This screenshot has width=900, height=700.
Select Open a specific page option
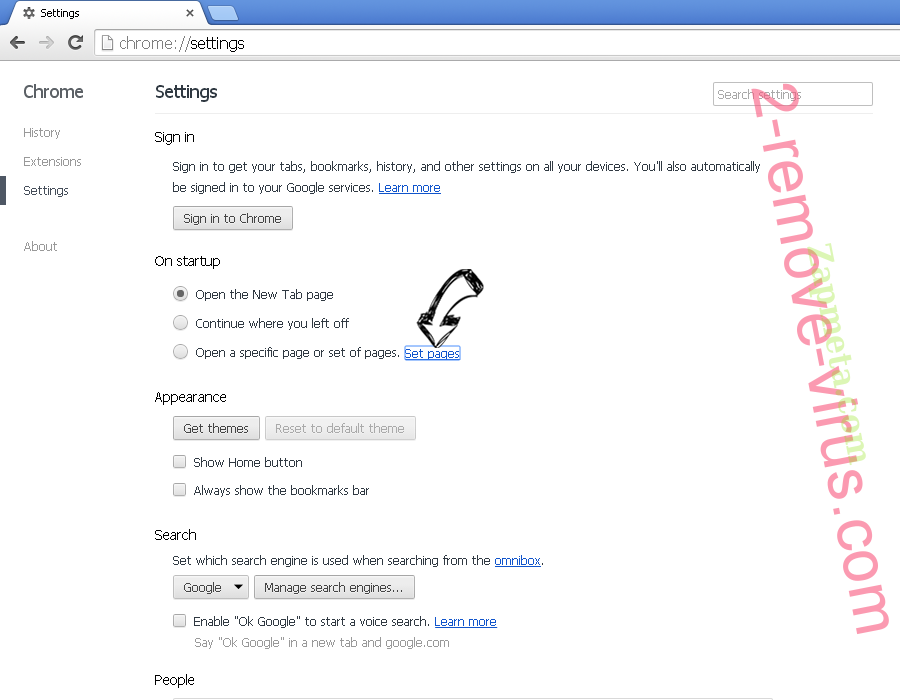coord(180,352)
